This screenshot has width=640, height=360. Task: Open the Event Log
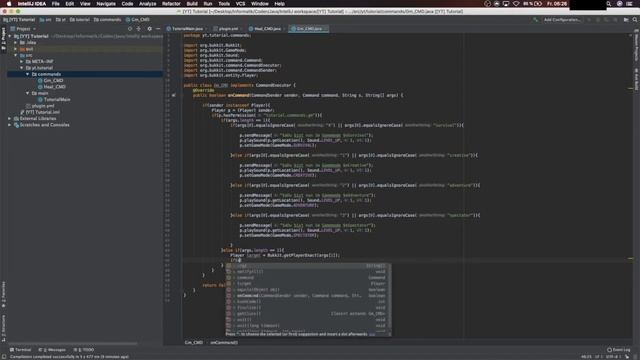point(619,350)
